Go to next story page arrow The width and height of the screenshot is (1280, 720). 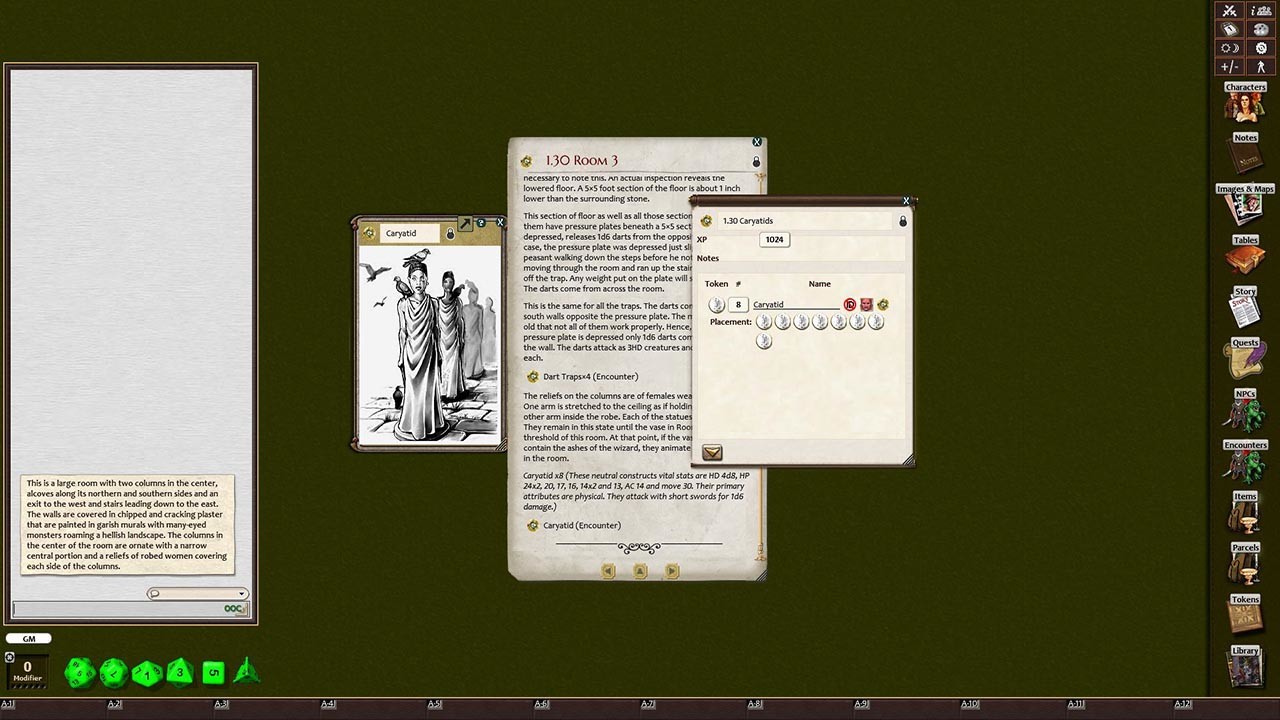(x=672, y=571)
